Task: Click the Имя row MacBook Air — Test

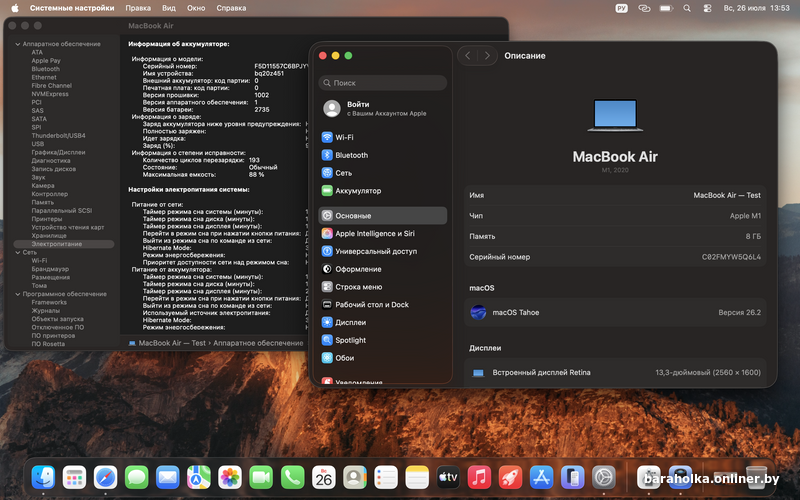Action: (x=615, y=195)
